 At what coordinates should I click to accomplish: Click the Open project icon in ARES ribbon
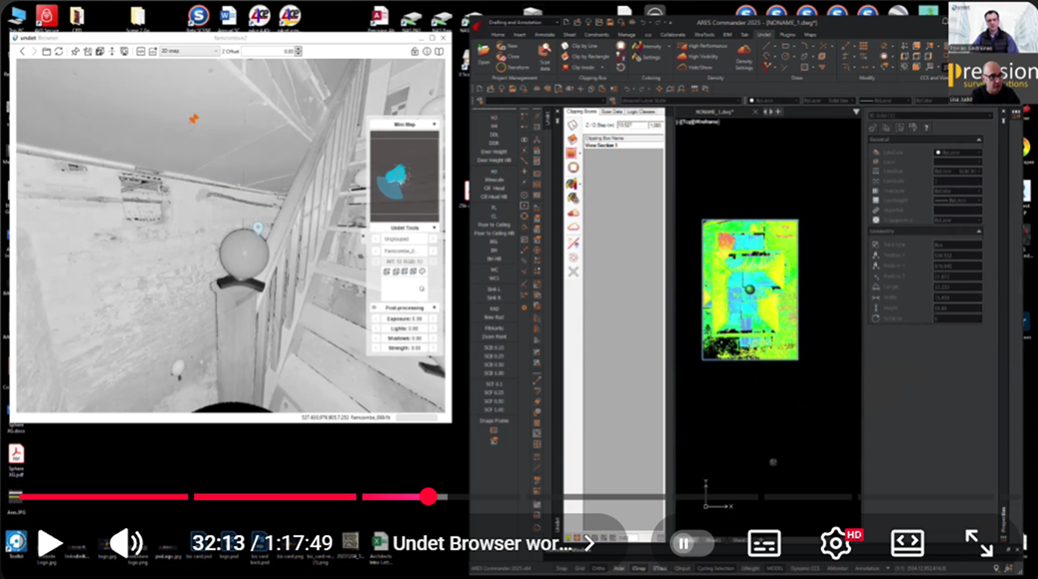[483, 54]
